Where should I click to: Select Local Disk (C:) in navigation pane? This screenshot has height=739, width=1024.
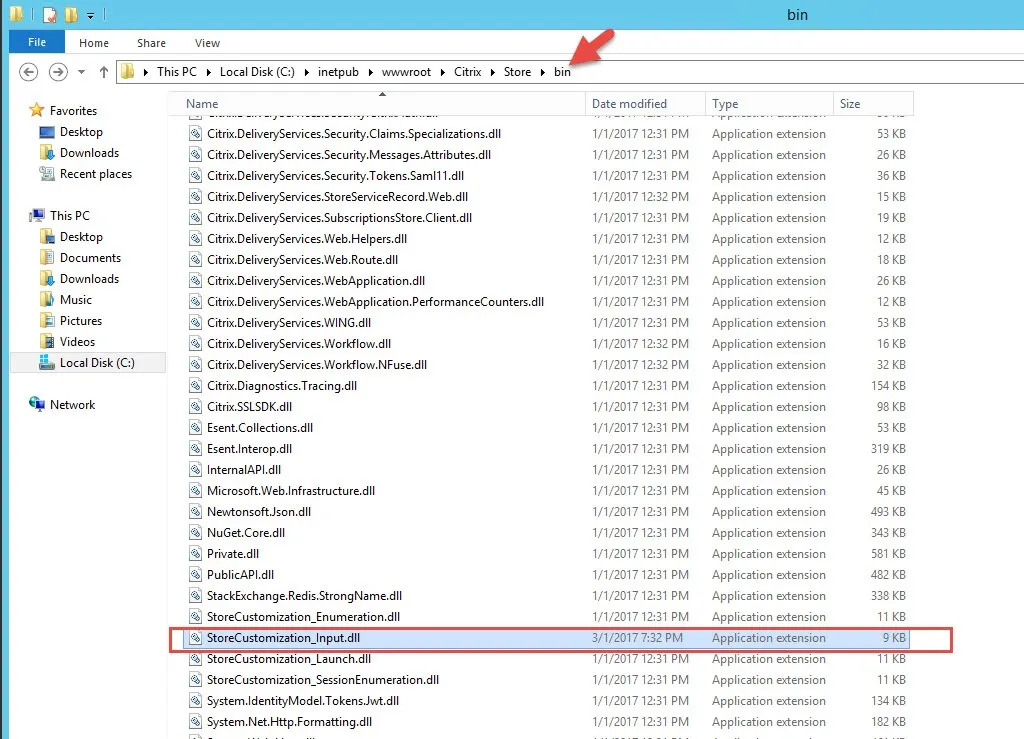pyautogui.click(x=96, y=363)
